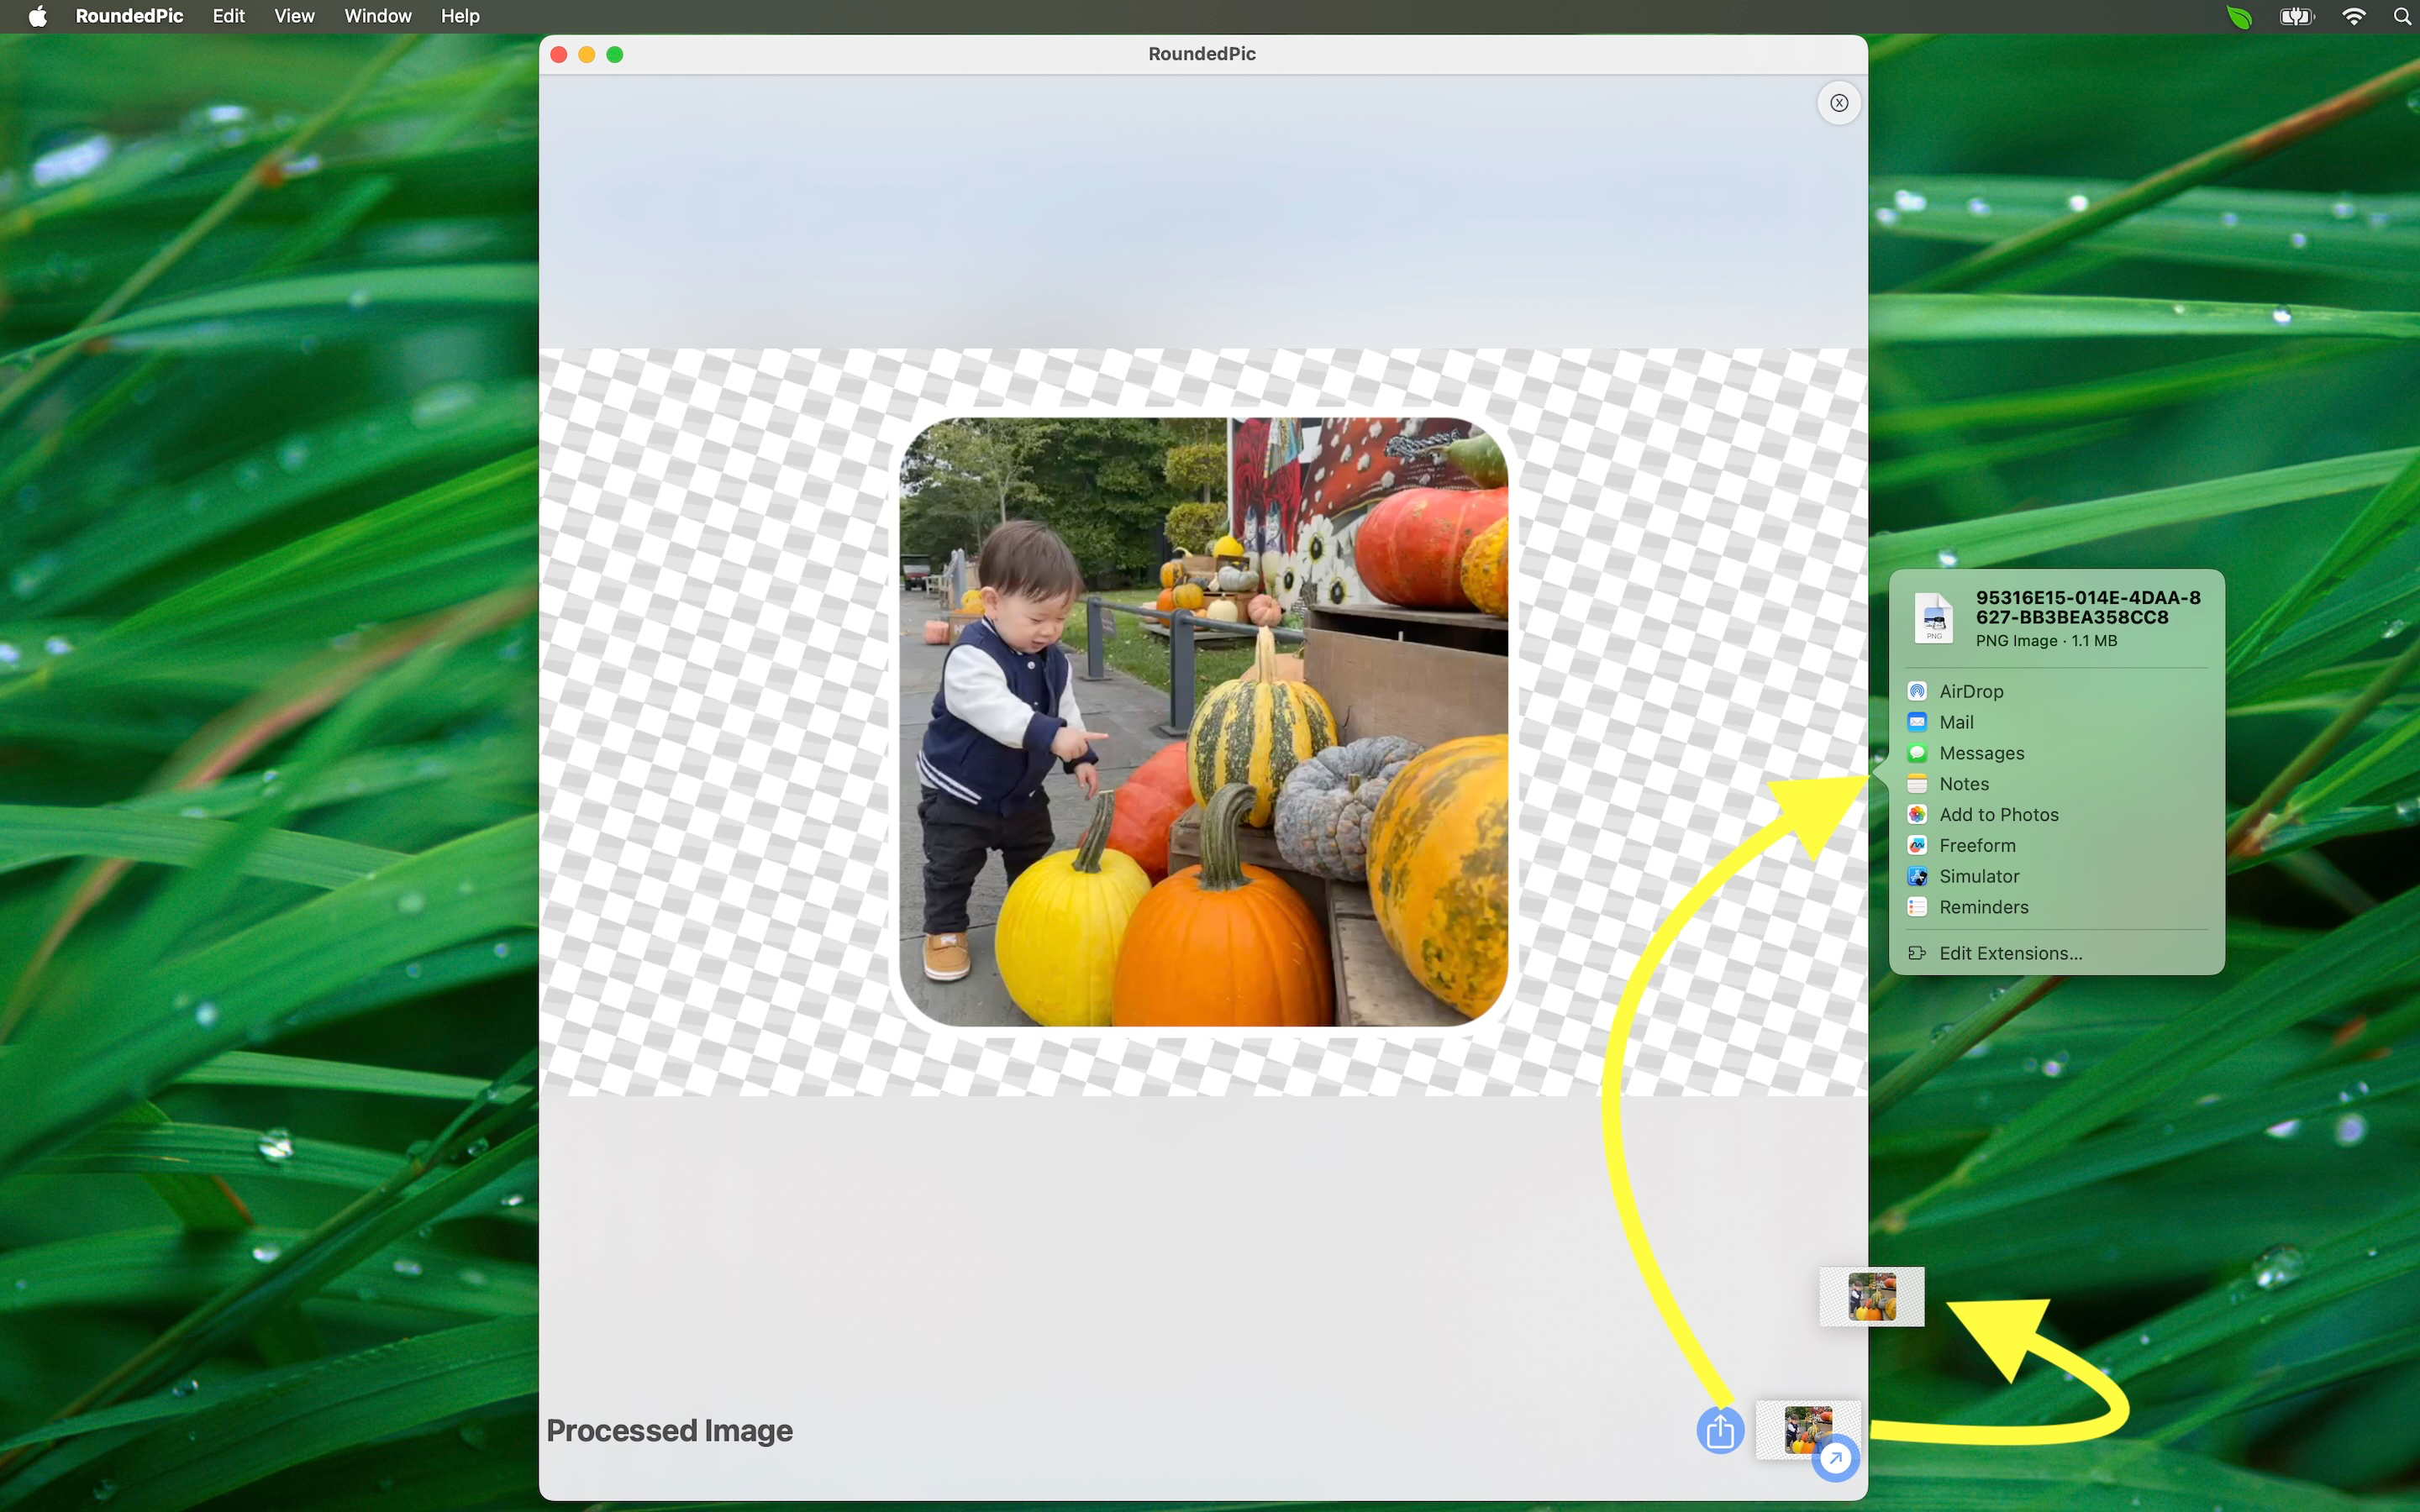The width and height of the screenshot is (2420, 1512).
Task: Click the rounded pumpkin photo preview
Action: coord(1203,722)
